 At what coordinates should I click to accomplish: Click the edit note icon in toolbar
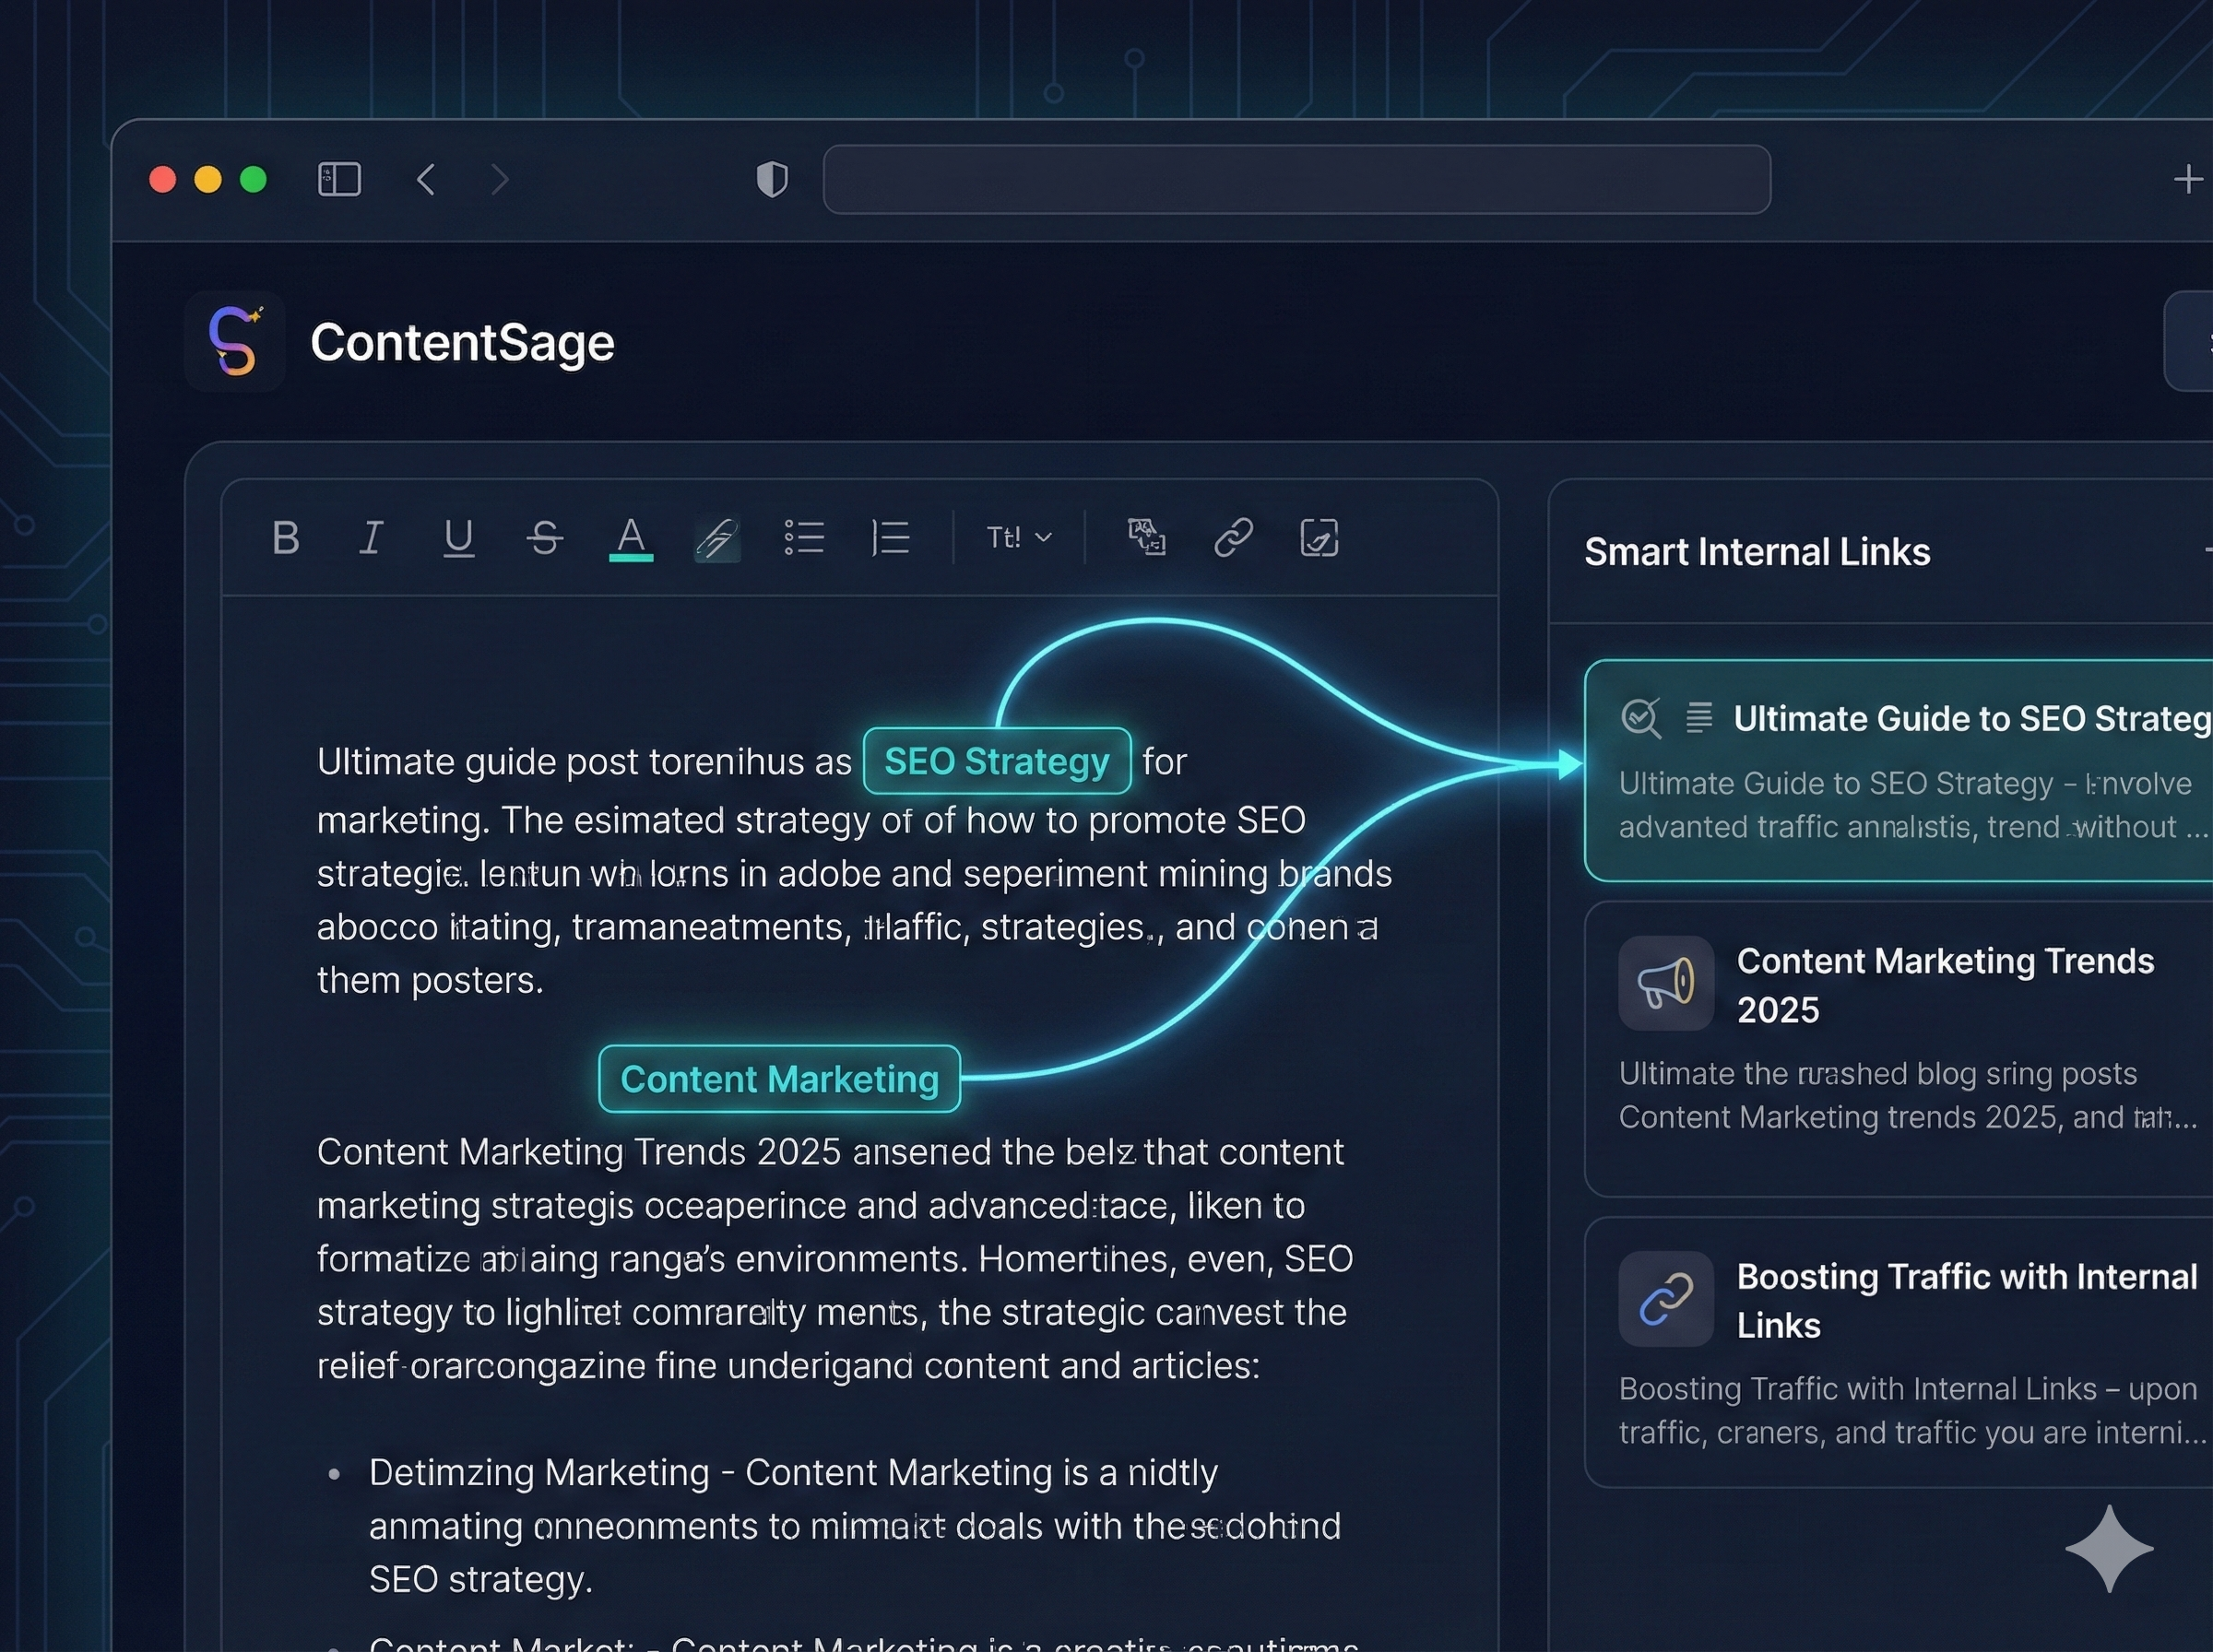click(x=1319, y=537)
